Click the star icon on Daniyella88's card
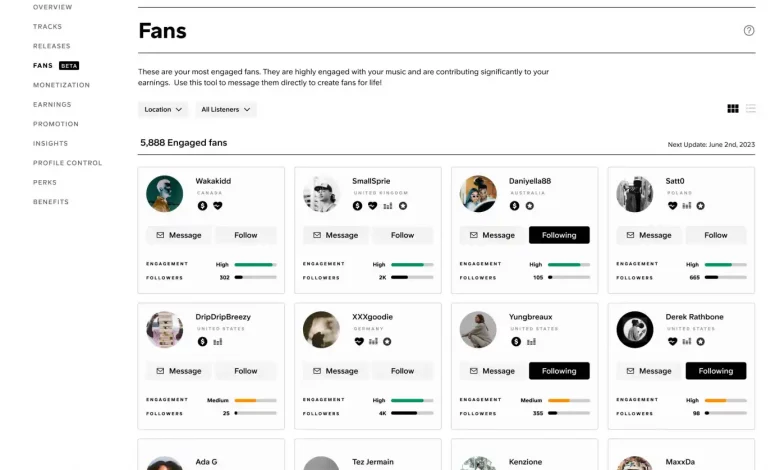 [x=530, y=205]
